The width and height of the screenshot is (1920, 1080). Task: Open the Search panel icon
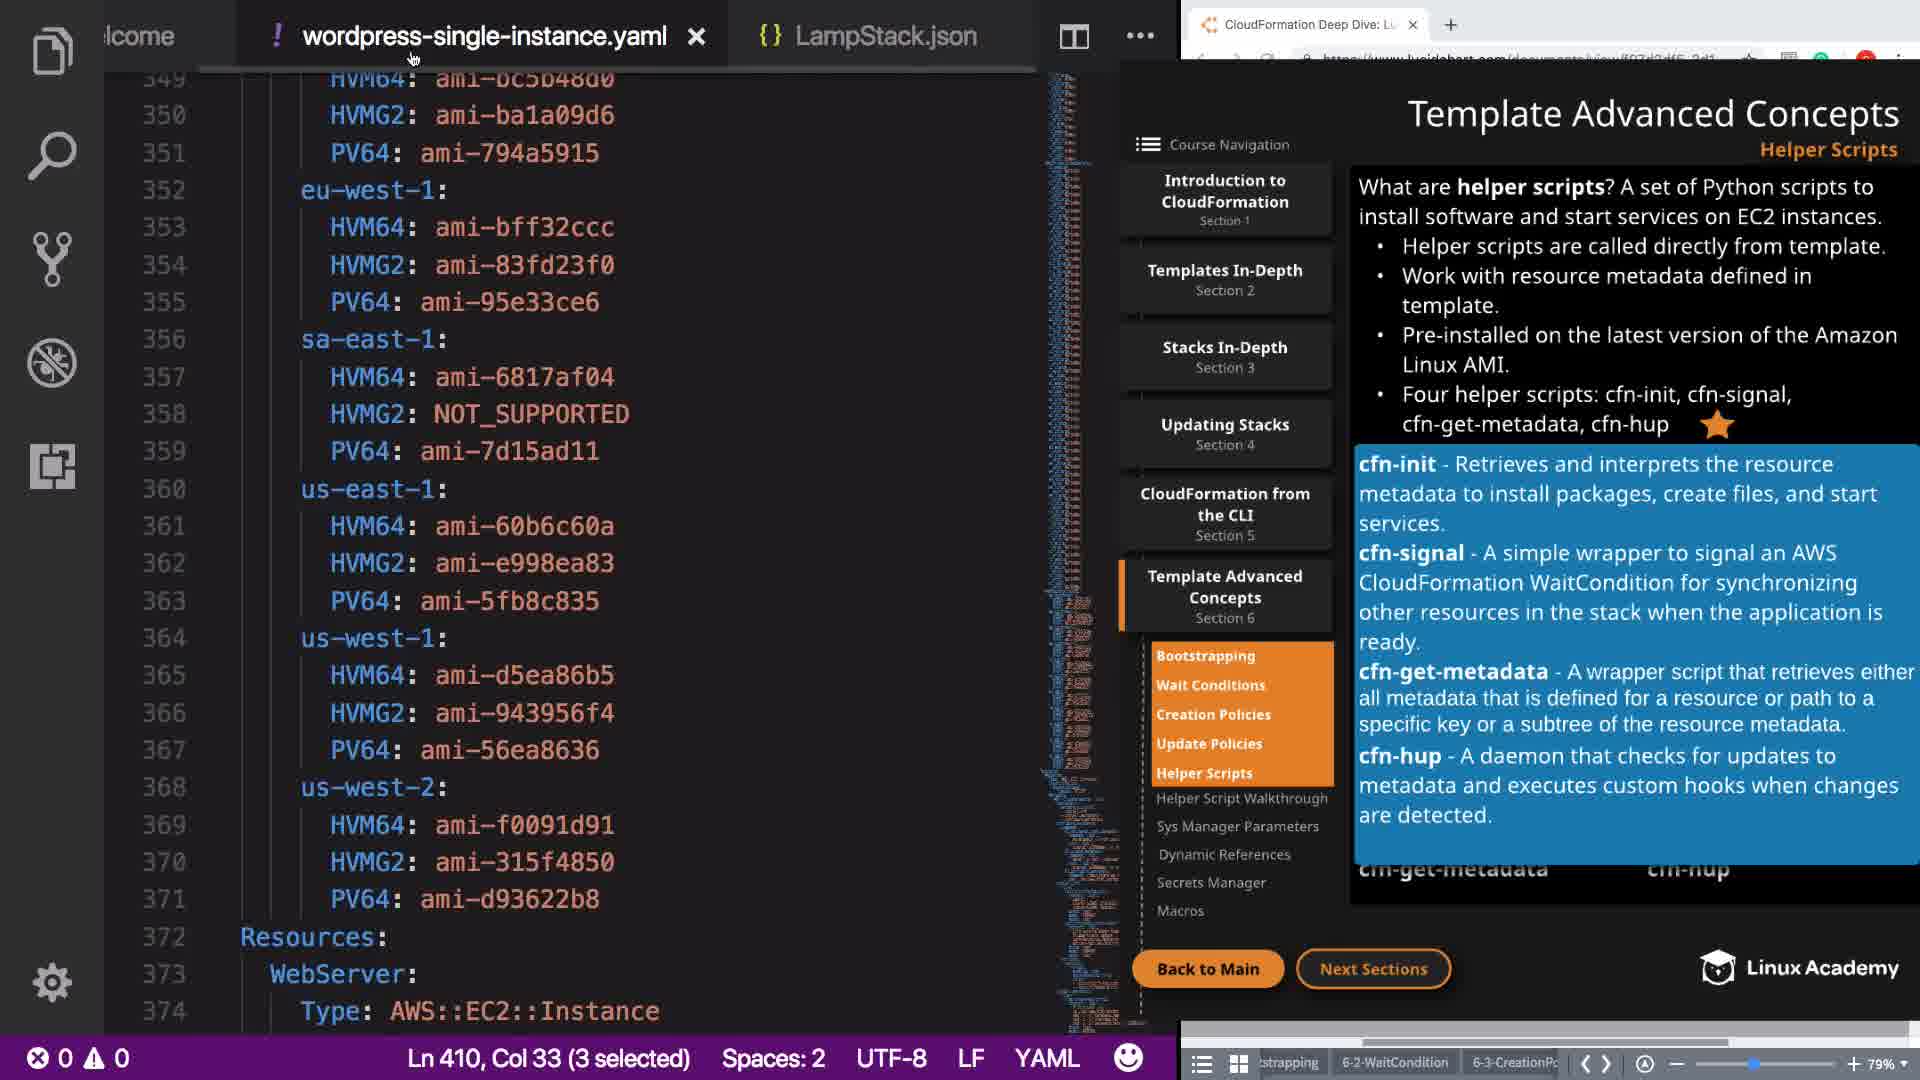click(x=52, y=156)
